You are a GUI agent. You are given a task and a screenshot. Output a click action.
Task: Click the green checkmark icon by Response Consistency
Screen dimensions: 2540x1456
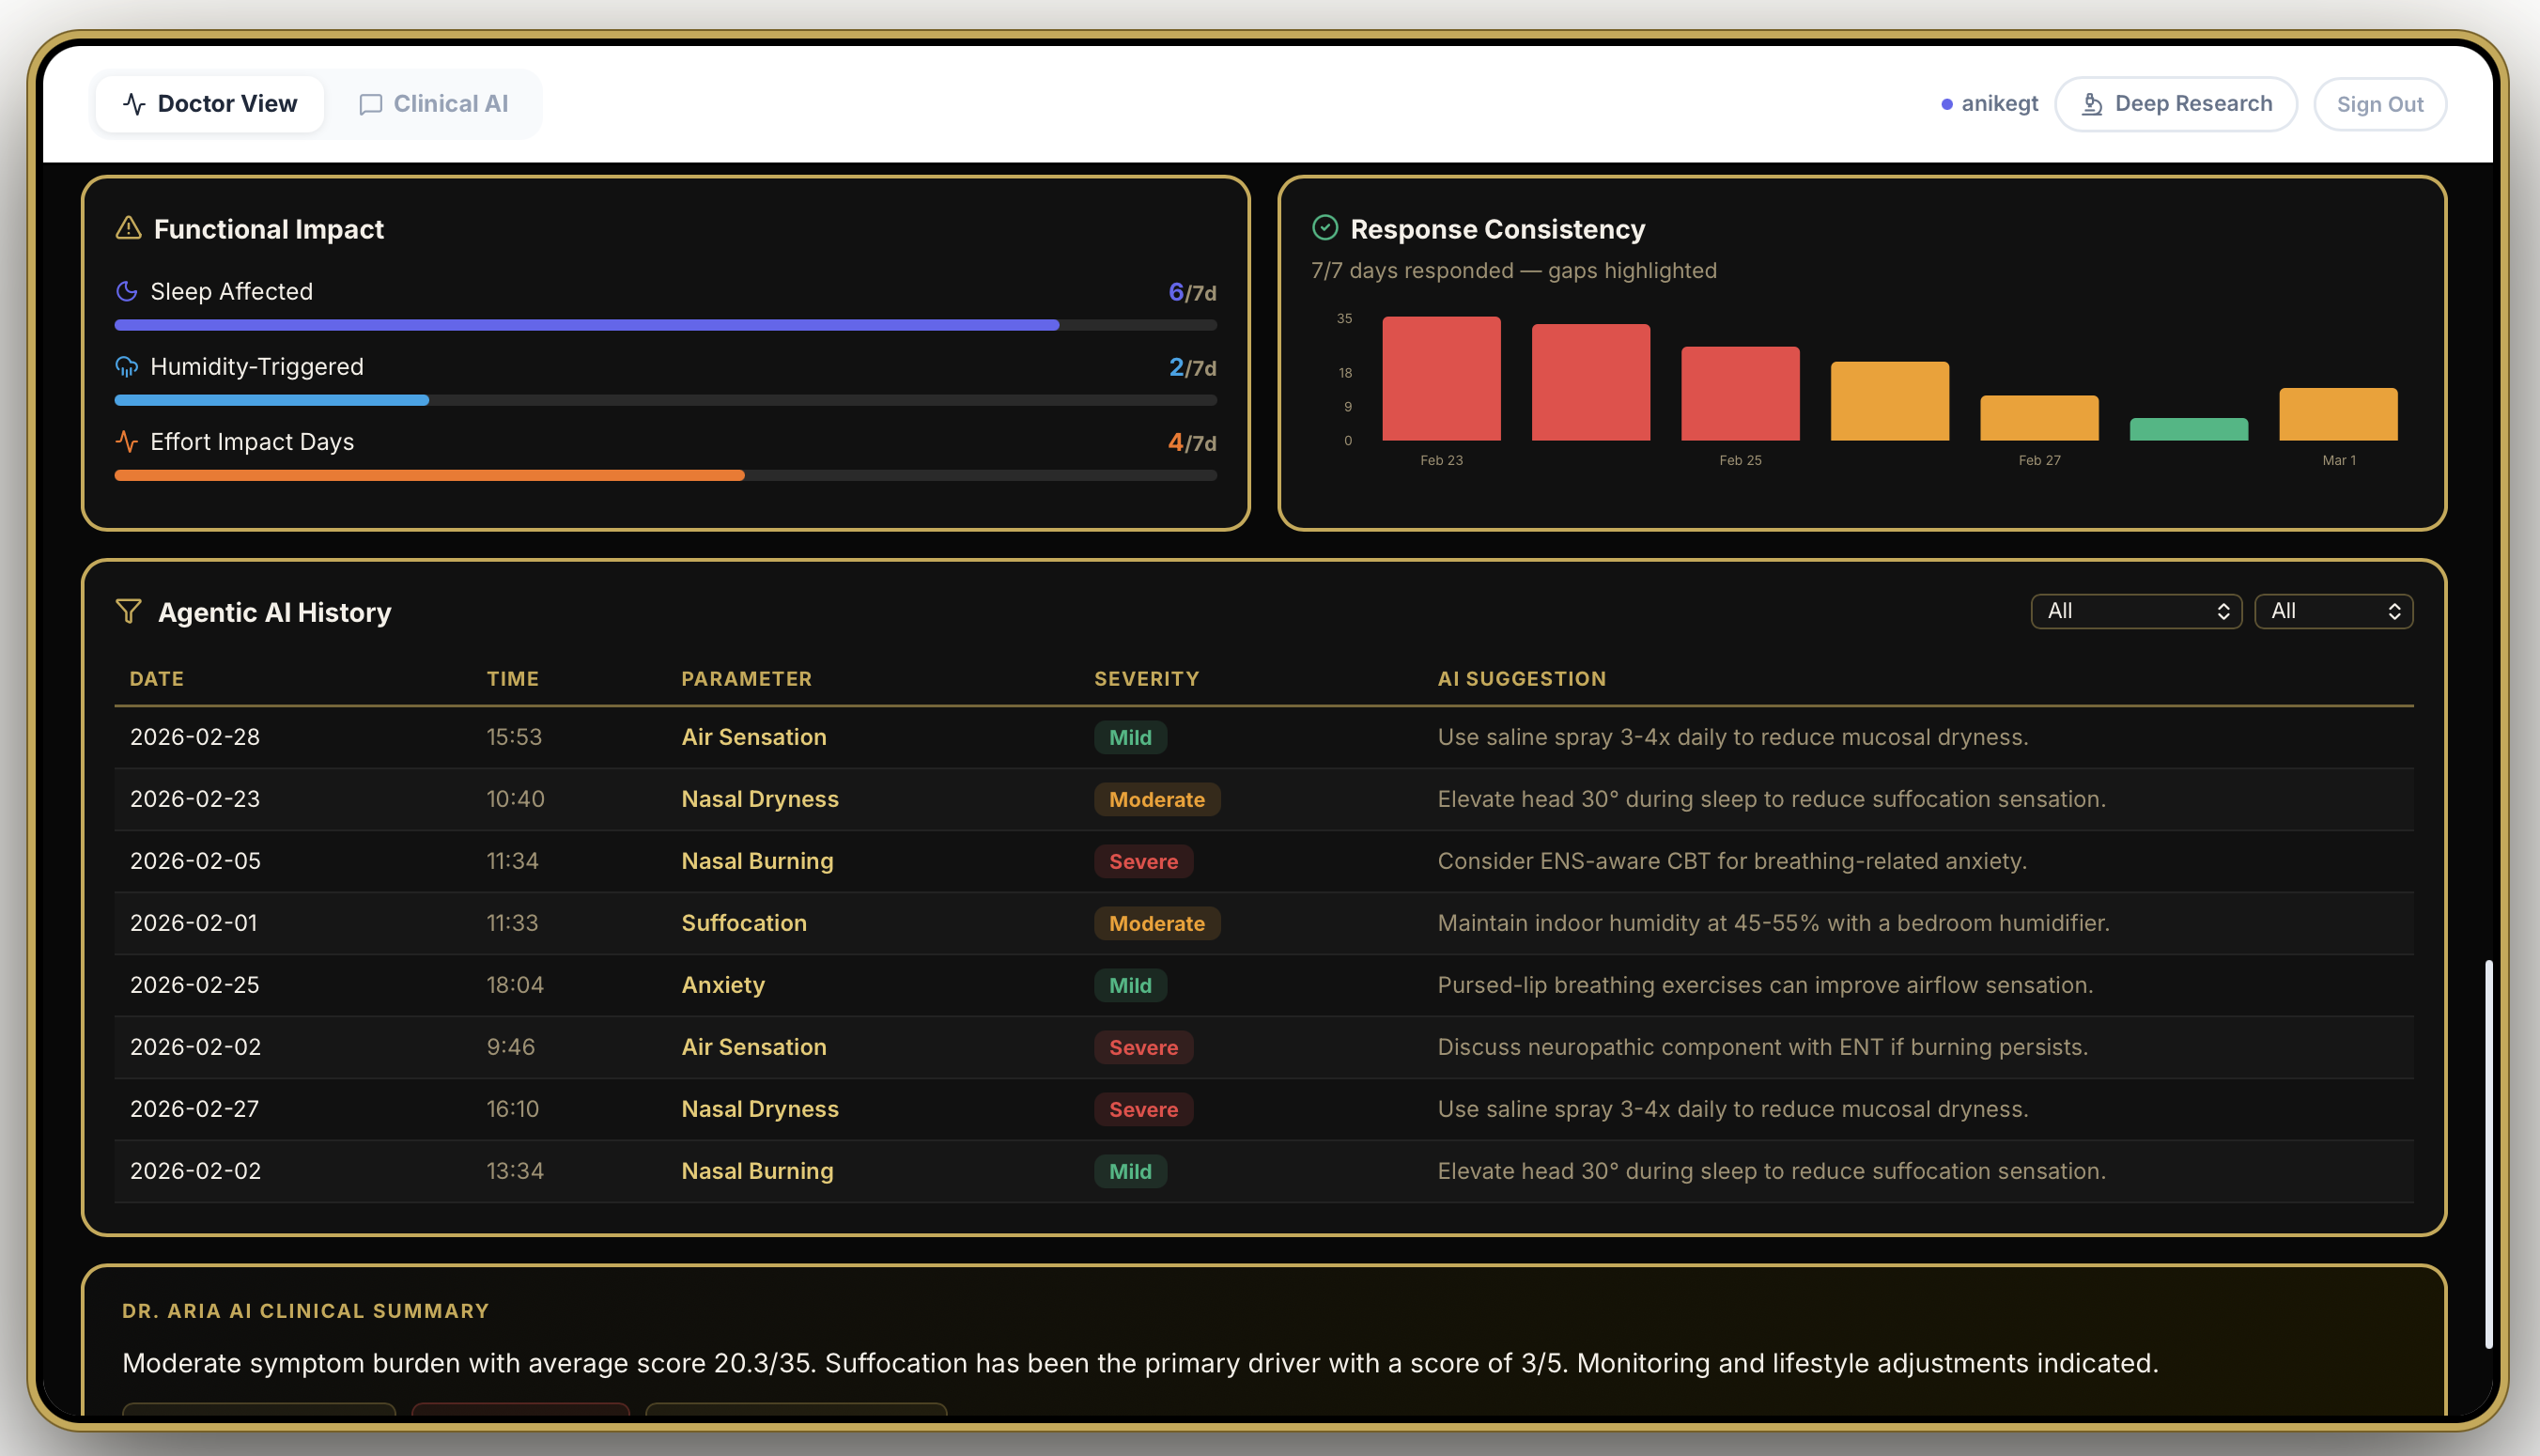(x=1325, y=228)
